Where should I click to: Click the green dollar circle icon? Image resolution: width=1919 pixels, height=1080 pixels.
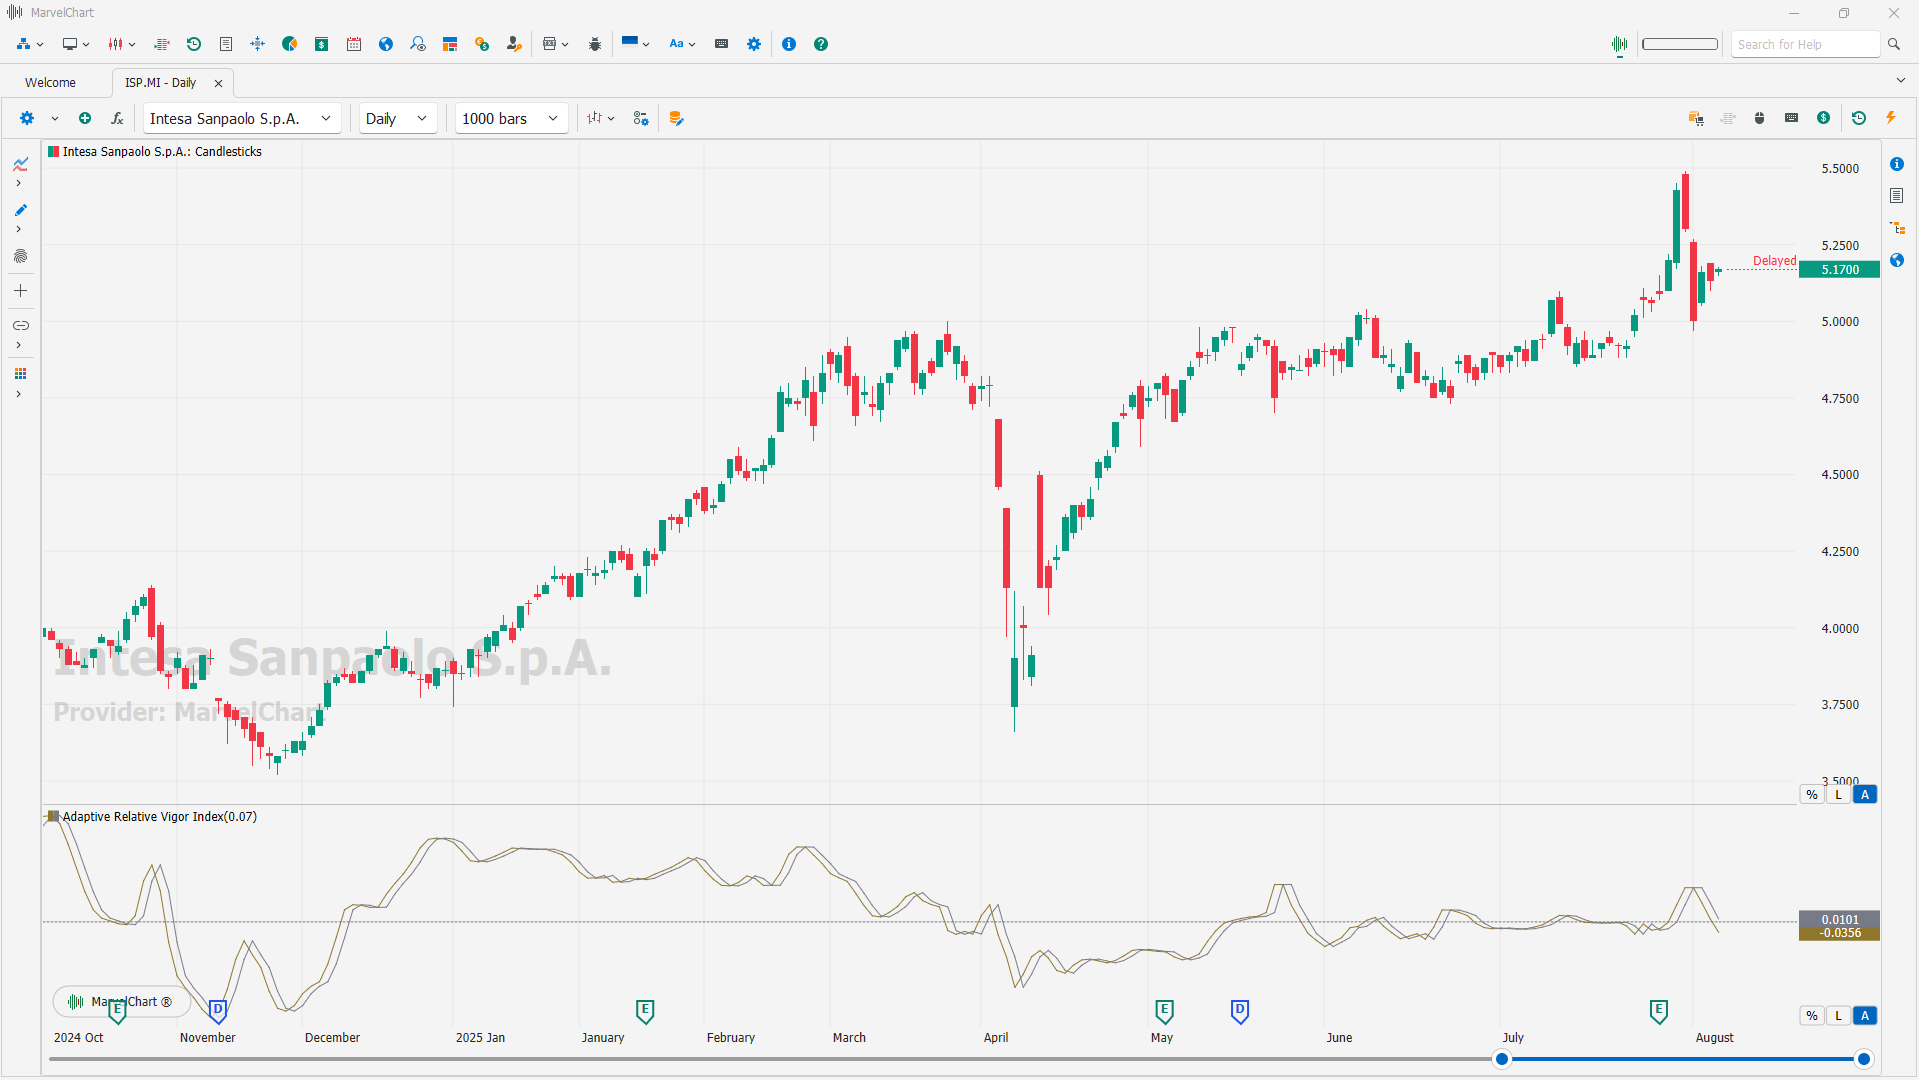[1824, 118]
